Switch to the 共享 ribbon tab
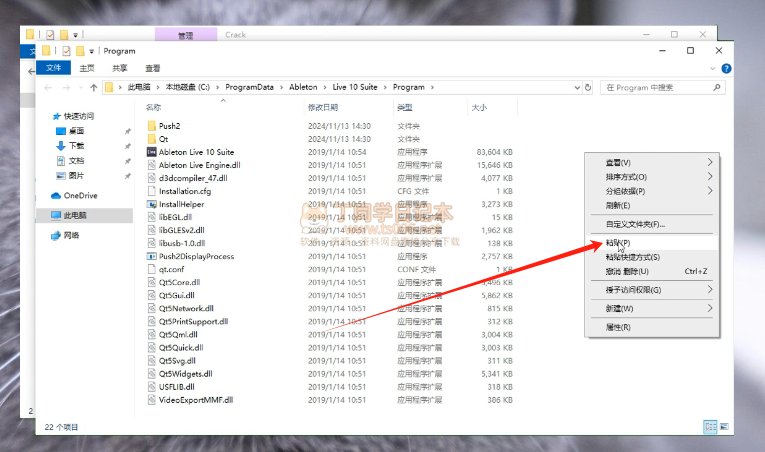 click(120, 68)
